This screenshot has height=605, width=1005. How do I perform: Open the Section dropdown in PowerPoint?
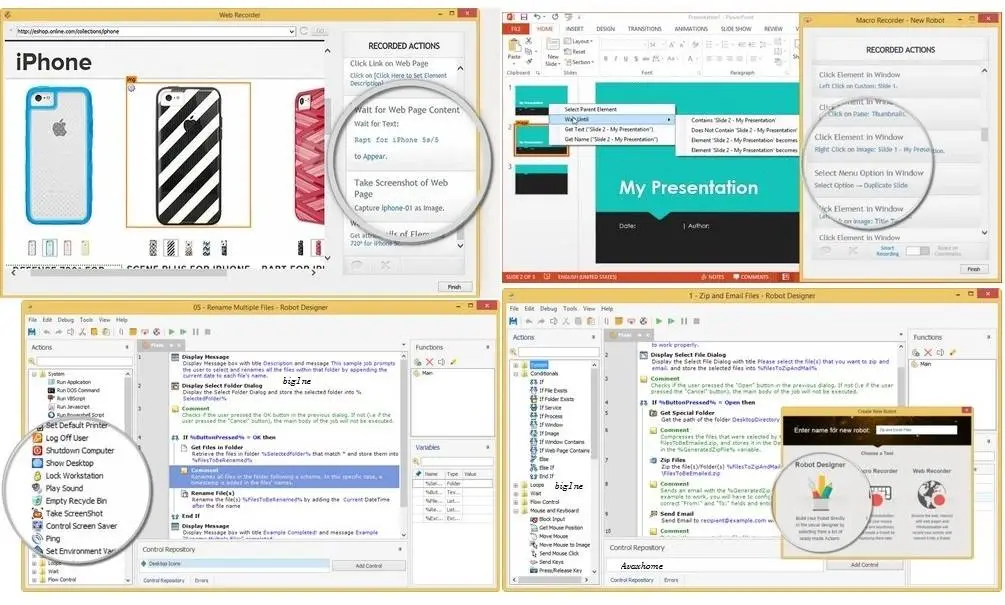(578, 62)
